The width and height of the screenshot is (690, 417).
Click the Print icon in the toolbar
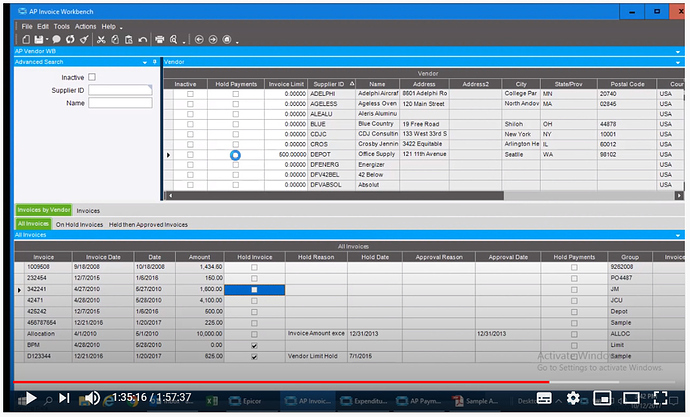[x=160, y=39]
